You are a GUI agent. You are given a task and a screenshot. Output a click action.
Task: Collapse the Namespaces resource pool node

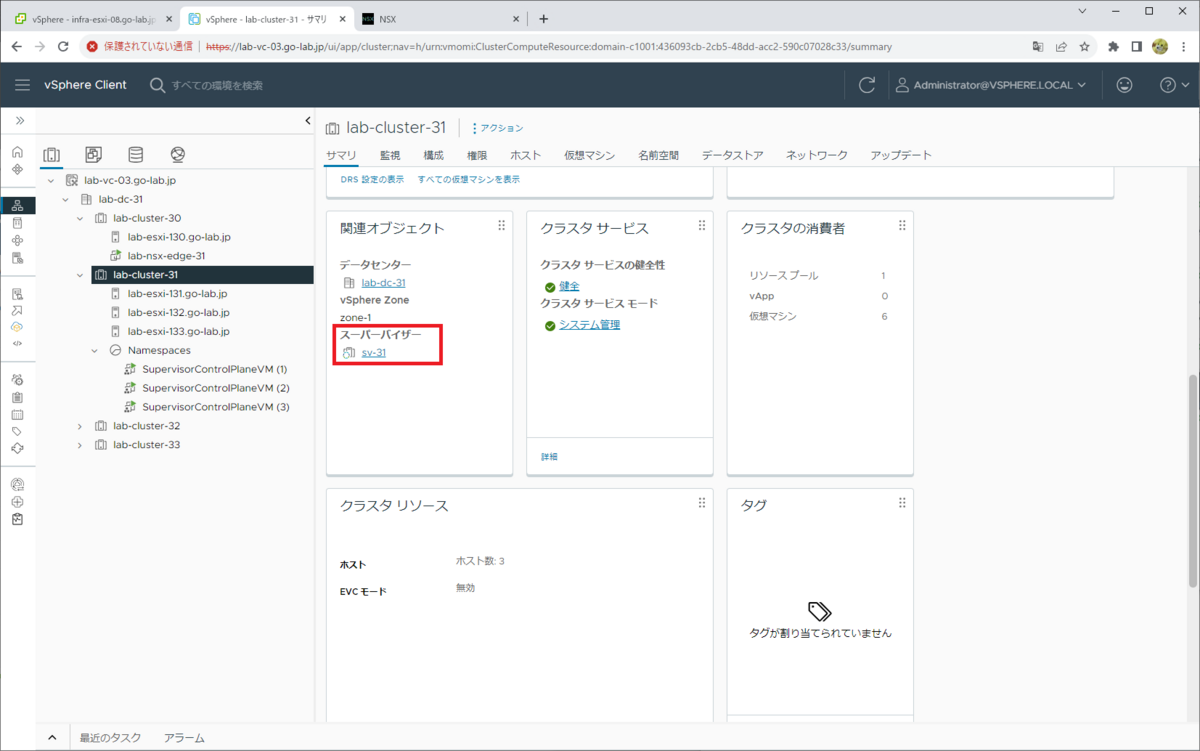(95, 351)
